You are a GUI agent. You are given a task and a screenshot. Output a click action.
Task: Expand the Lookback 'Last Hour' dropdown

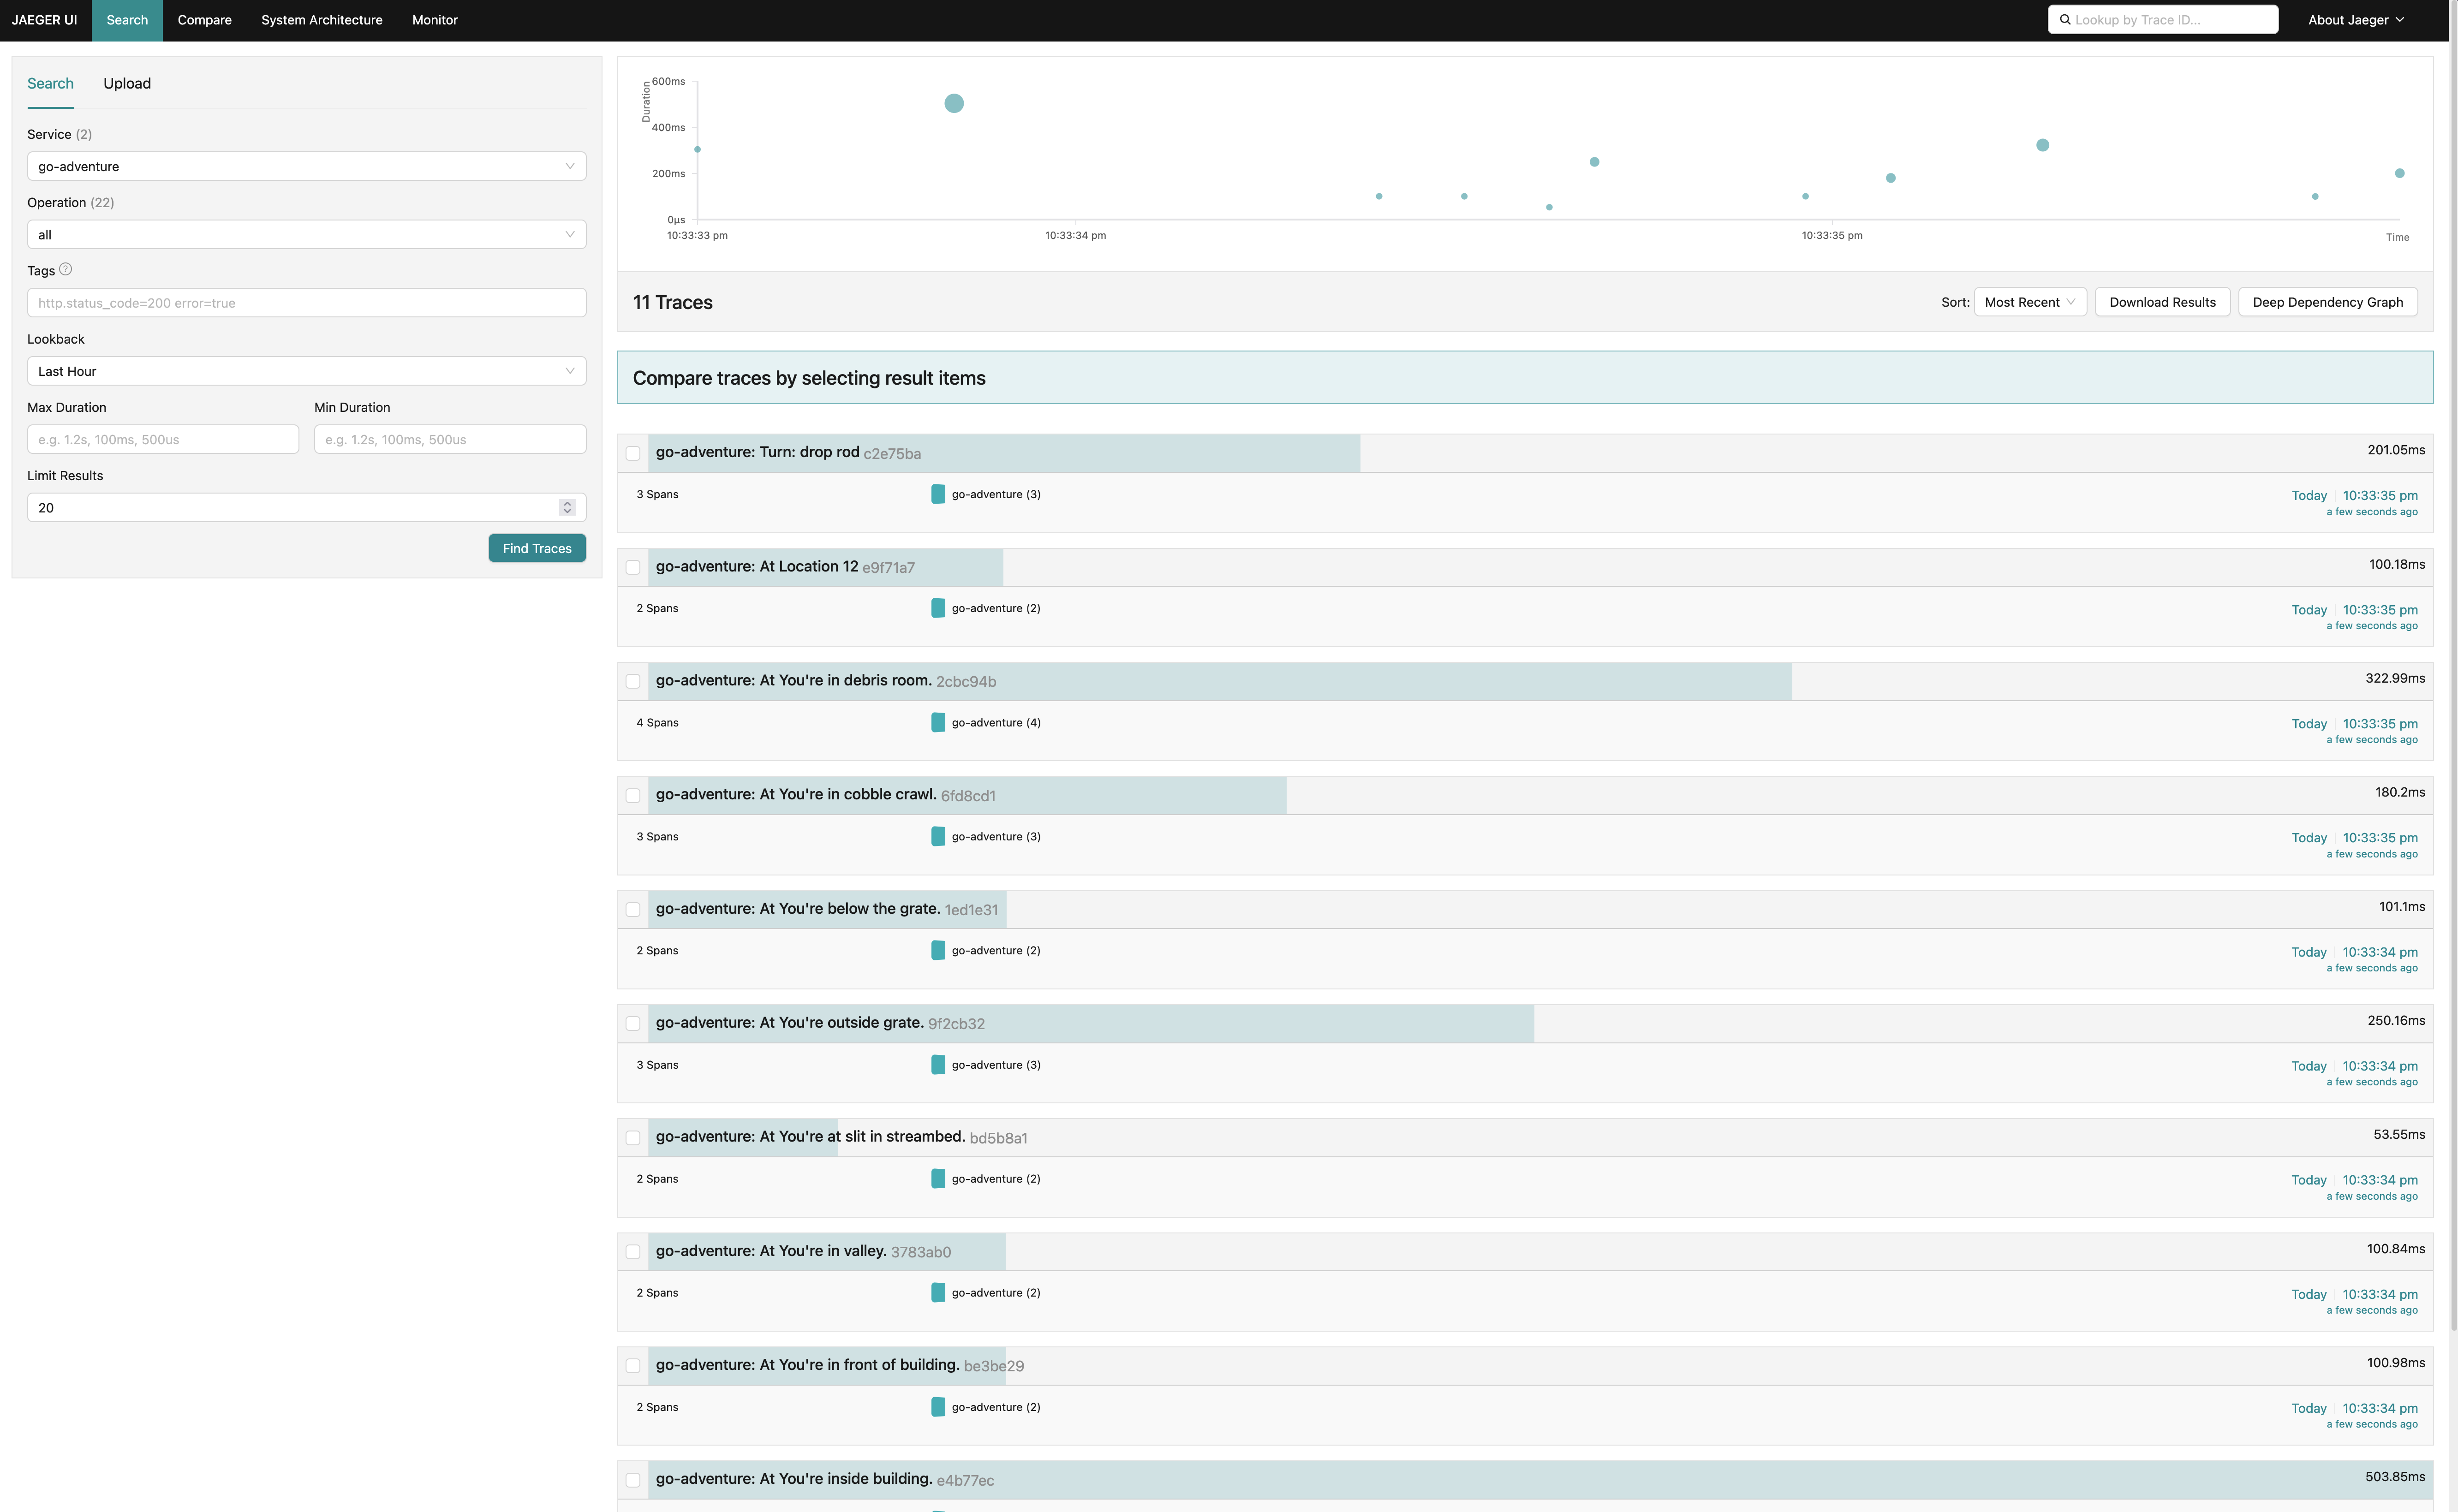pos(306,371)
